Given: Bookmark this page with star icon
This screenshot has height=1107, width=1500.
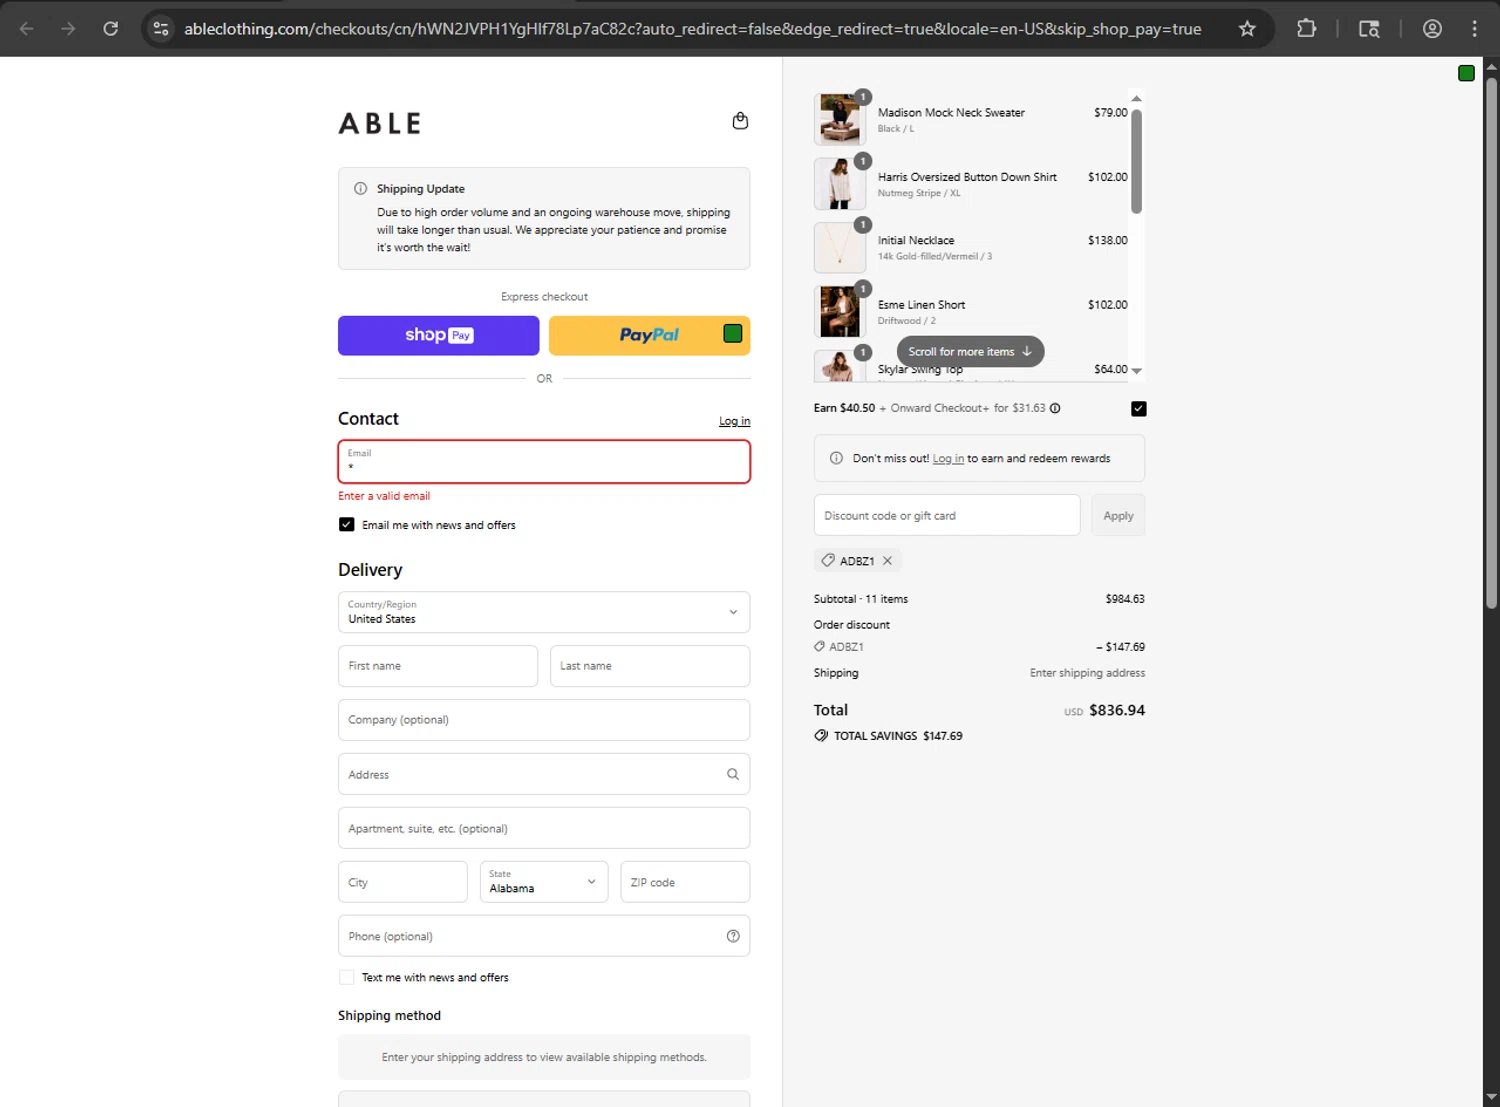Looking at the screenshot, I should [x=1247, y=29].
